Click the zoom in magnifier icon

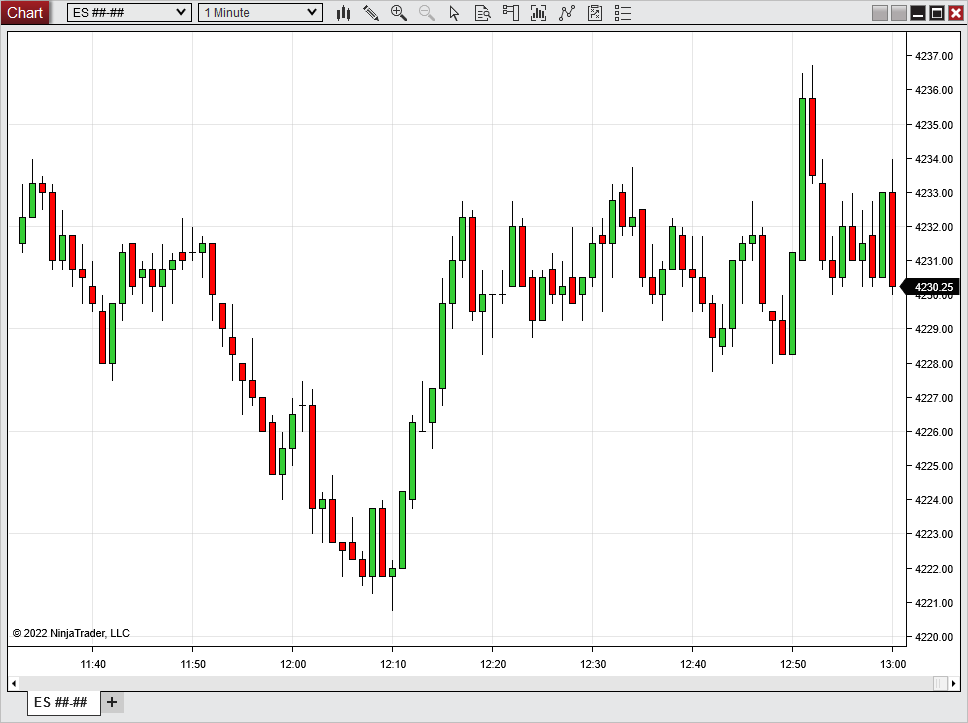click(x=399, y=13)
